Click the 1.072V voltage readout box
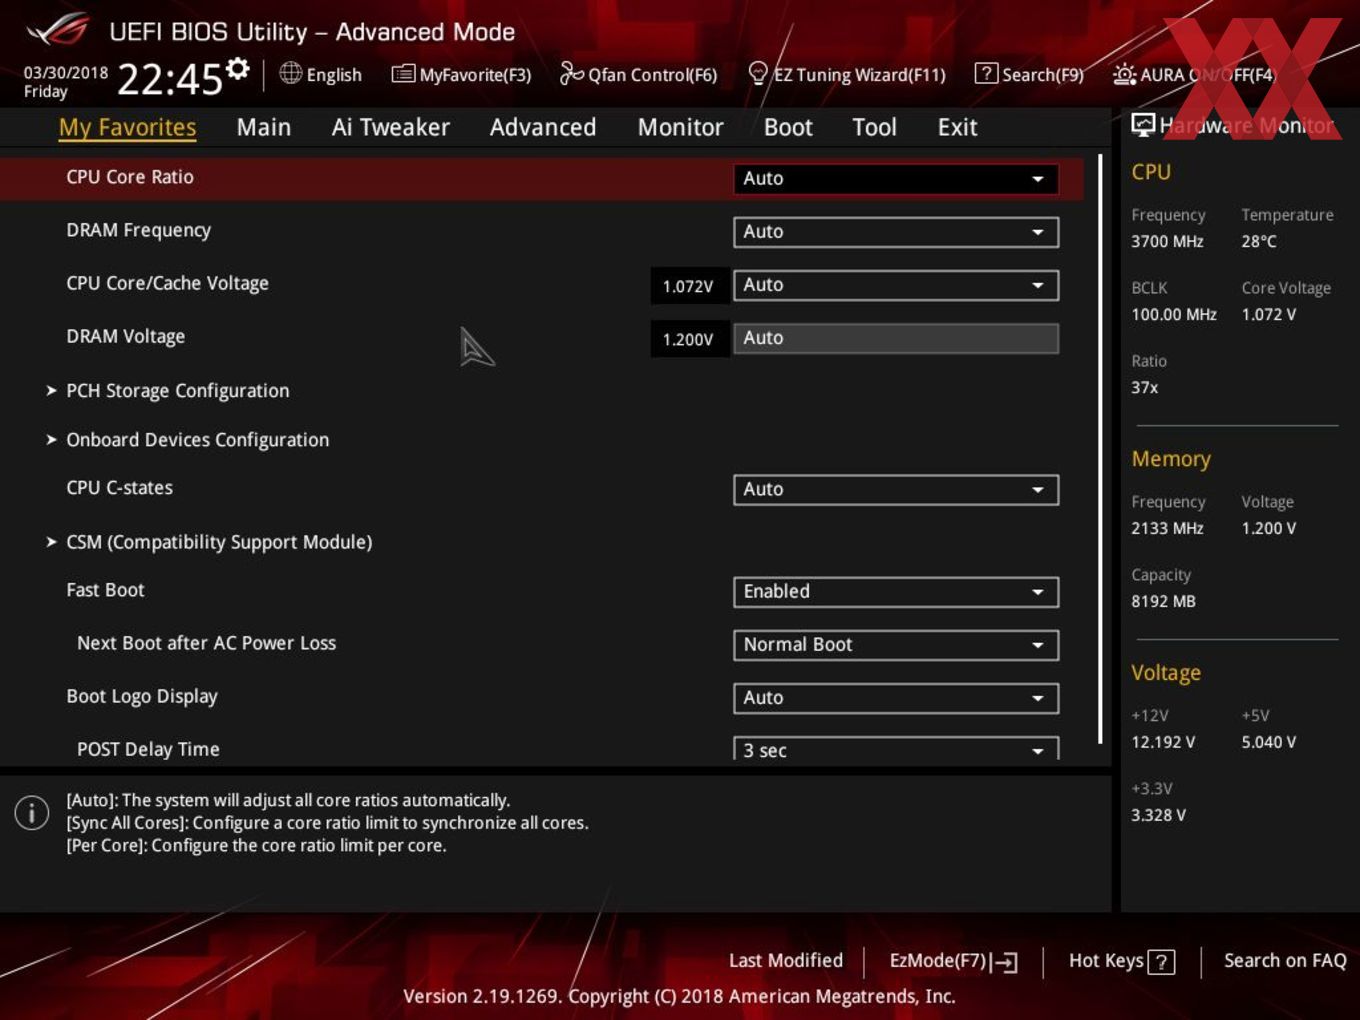Screen dimensions: 1360x1020 point(688,286)
